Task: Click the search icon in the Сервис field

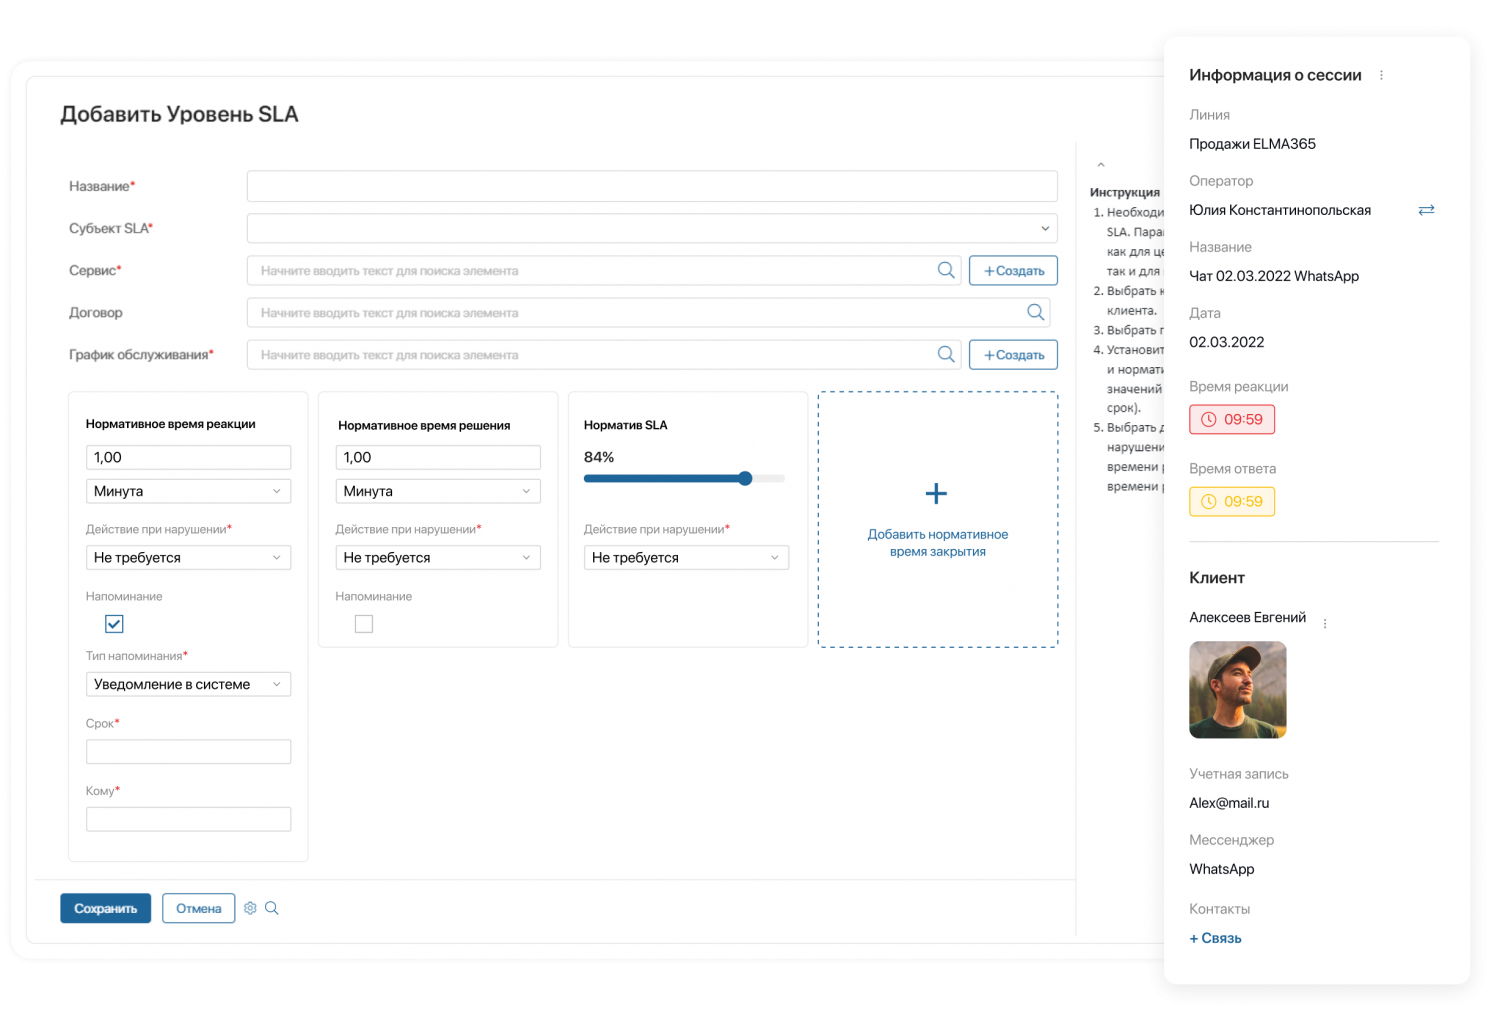Action: click(945, 270)
